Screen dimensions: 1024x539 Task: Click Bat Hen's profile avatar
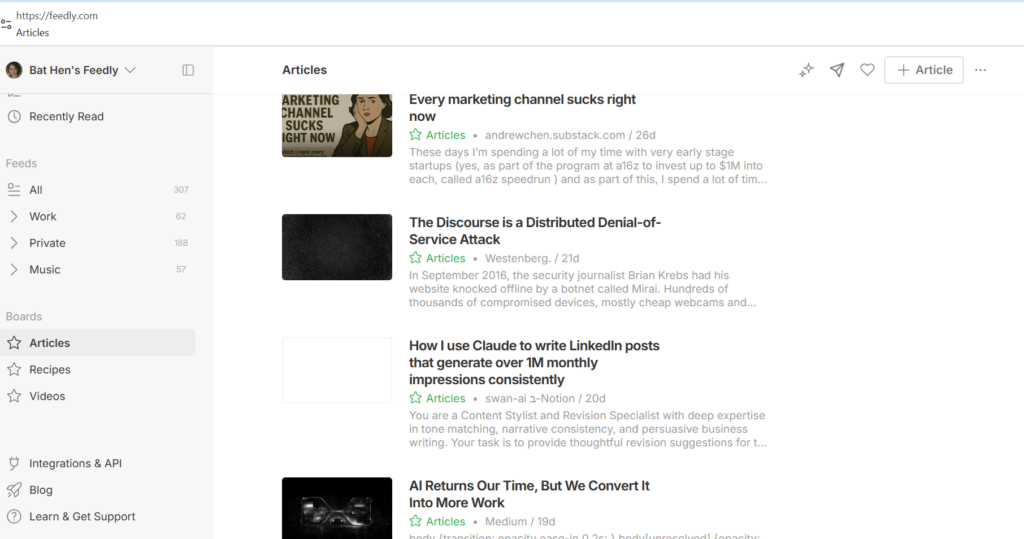[14, 70]
